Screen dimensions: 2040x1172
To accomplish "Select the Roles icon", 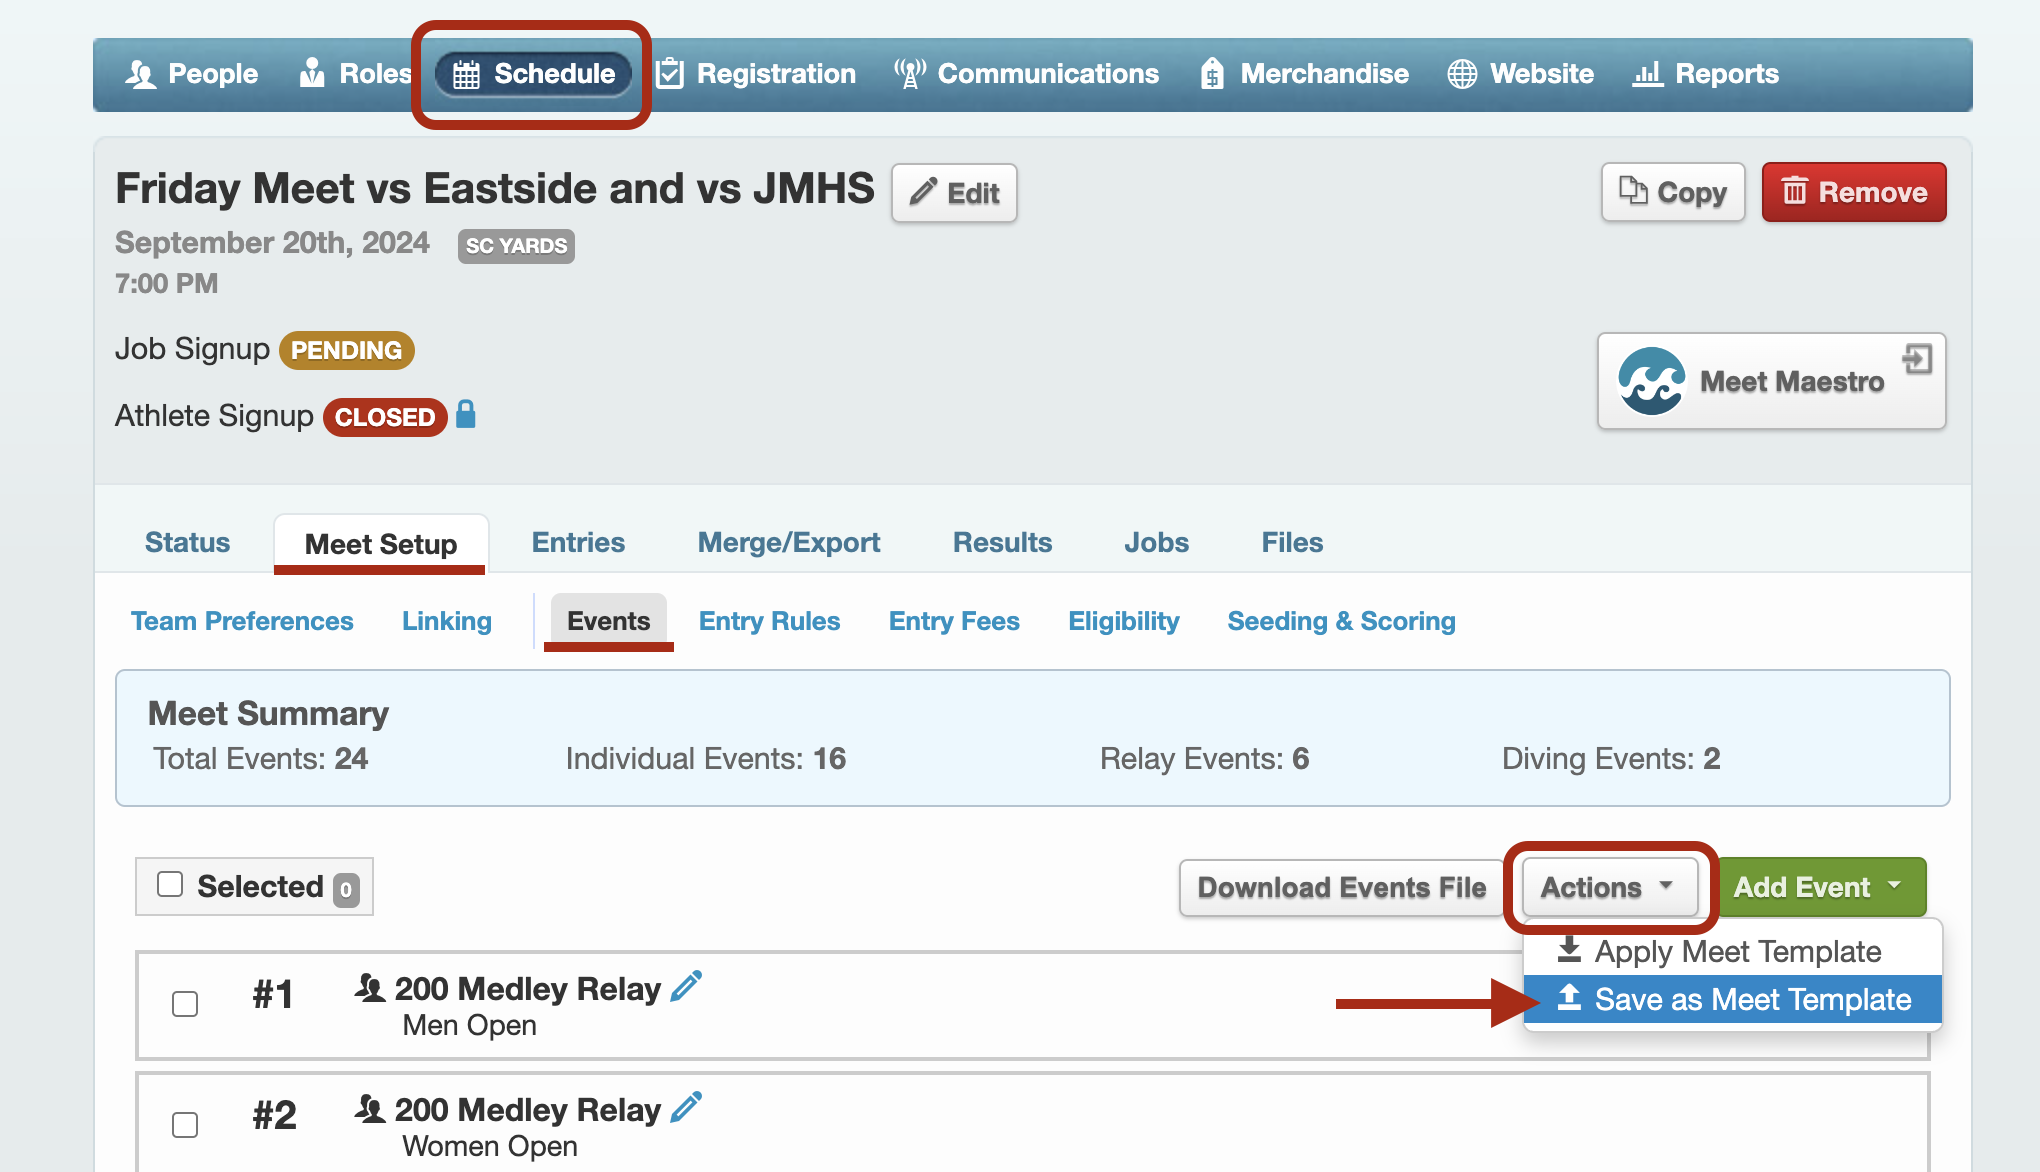I will [311, 73].
